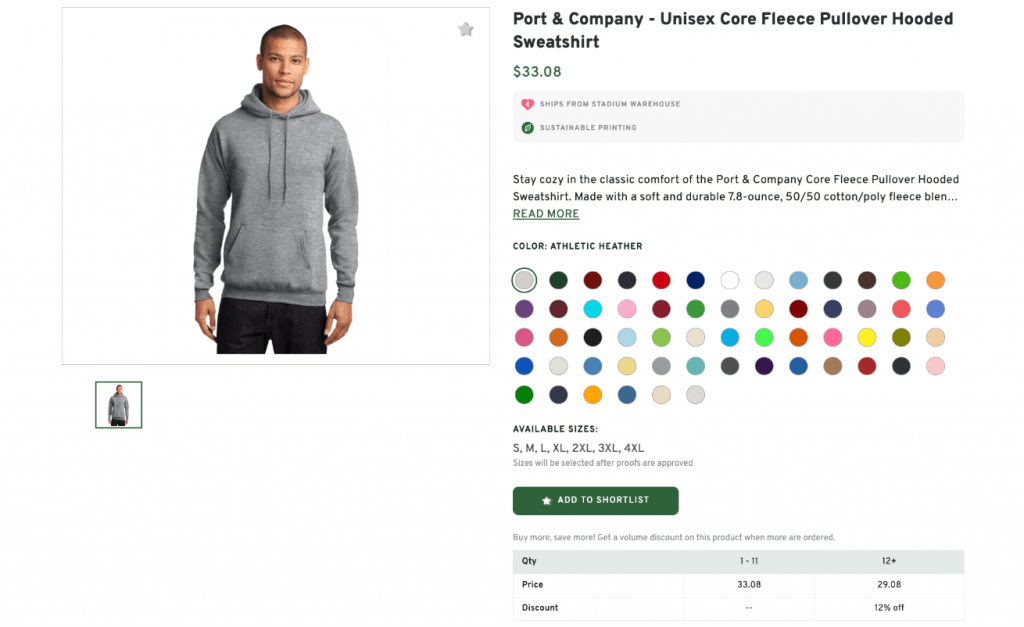Open the READ MORE product description link
The height and width of the screenshot is (627, 1024).
tap(546, 213)
